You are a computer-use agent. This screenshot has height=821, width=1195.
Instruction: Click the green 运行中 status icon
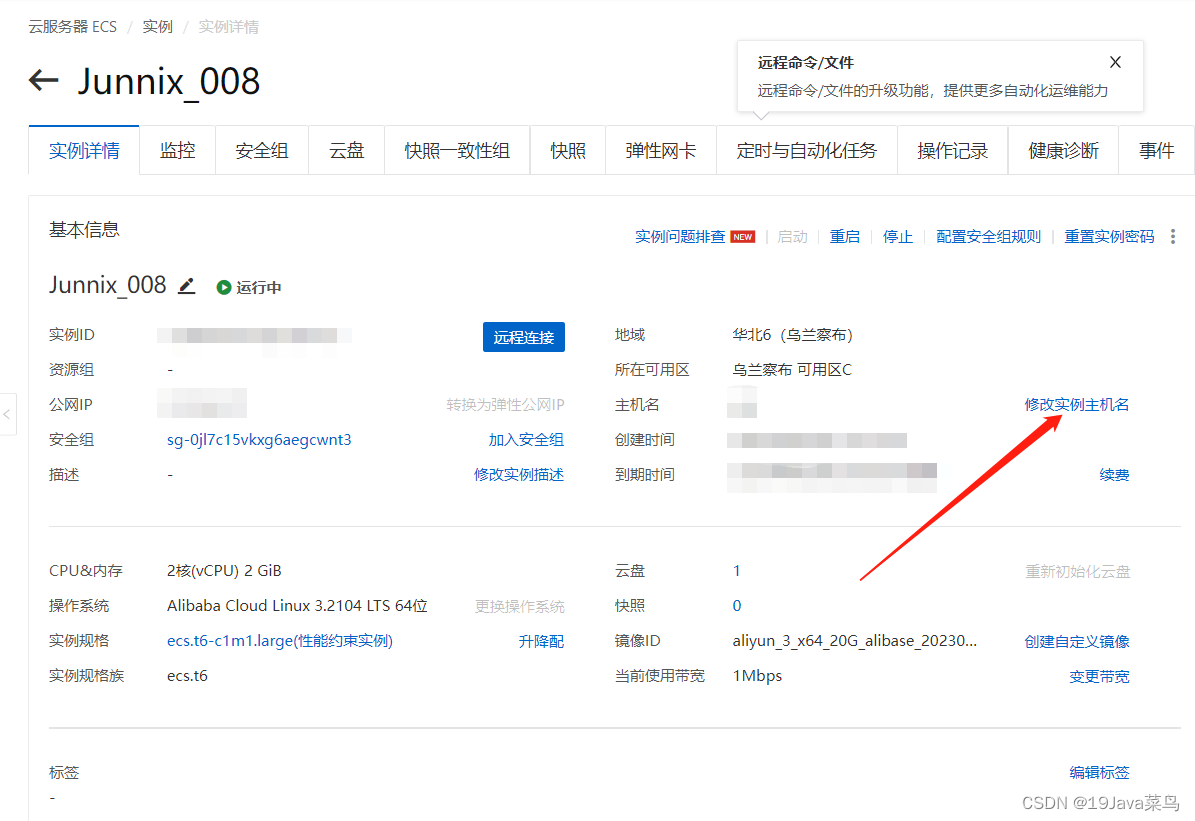[x=223, y=287]
